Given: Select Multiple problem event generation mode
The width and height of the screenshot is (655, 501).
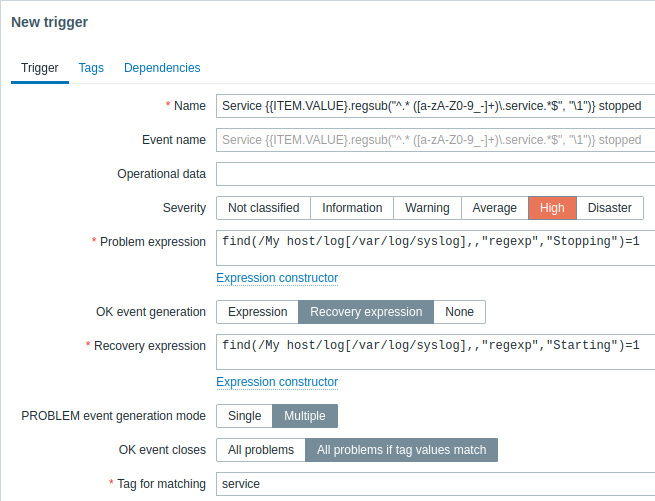Looking at the screenshot, I should 305,416.
